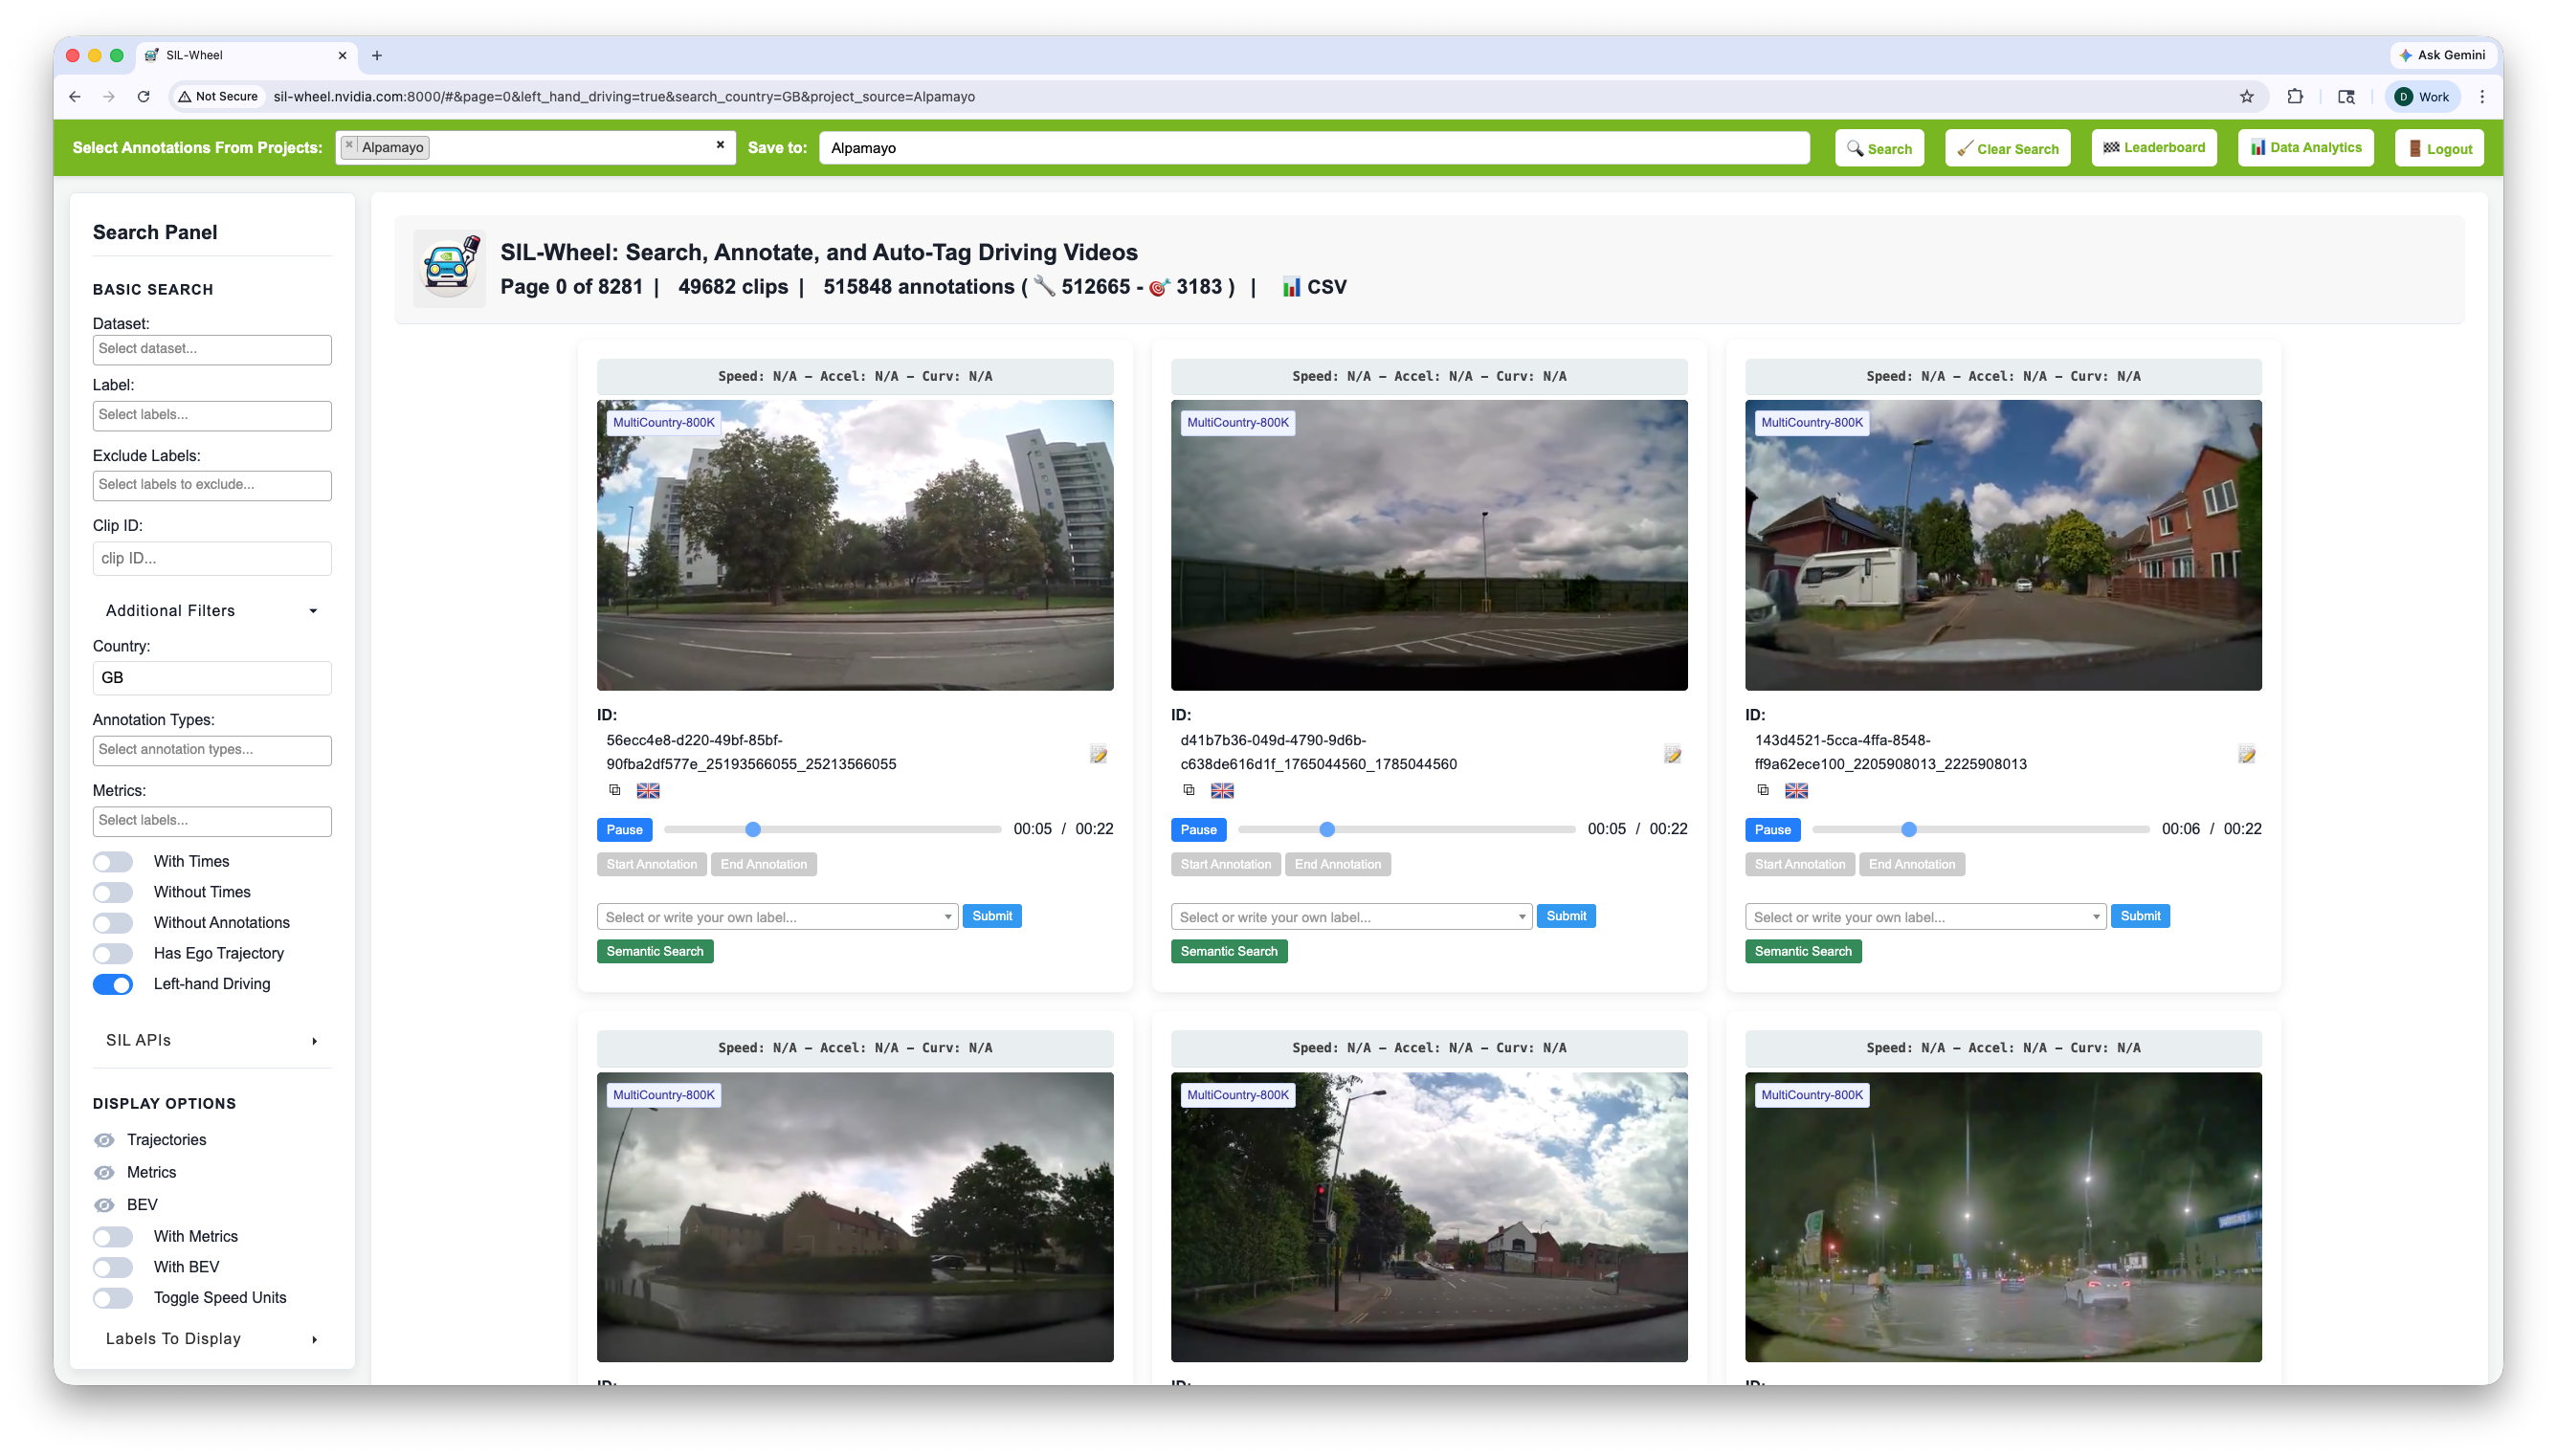The height and width of the screenshot is (1456, 2557).
Task: Copy ID of clip 143d4521
Action: pos(1763,790)
